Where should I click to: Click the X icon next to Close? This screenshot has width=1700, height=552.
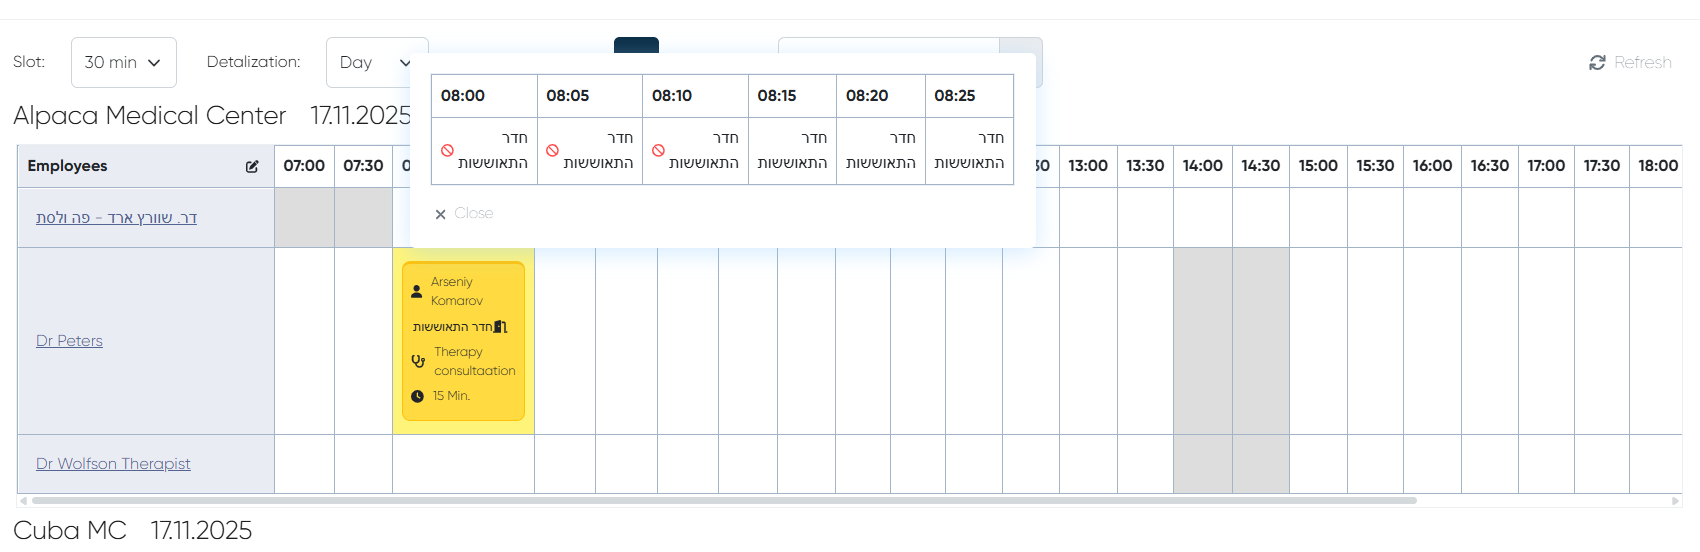440,214
